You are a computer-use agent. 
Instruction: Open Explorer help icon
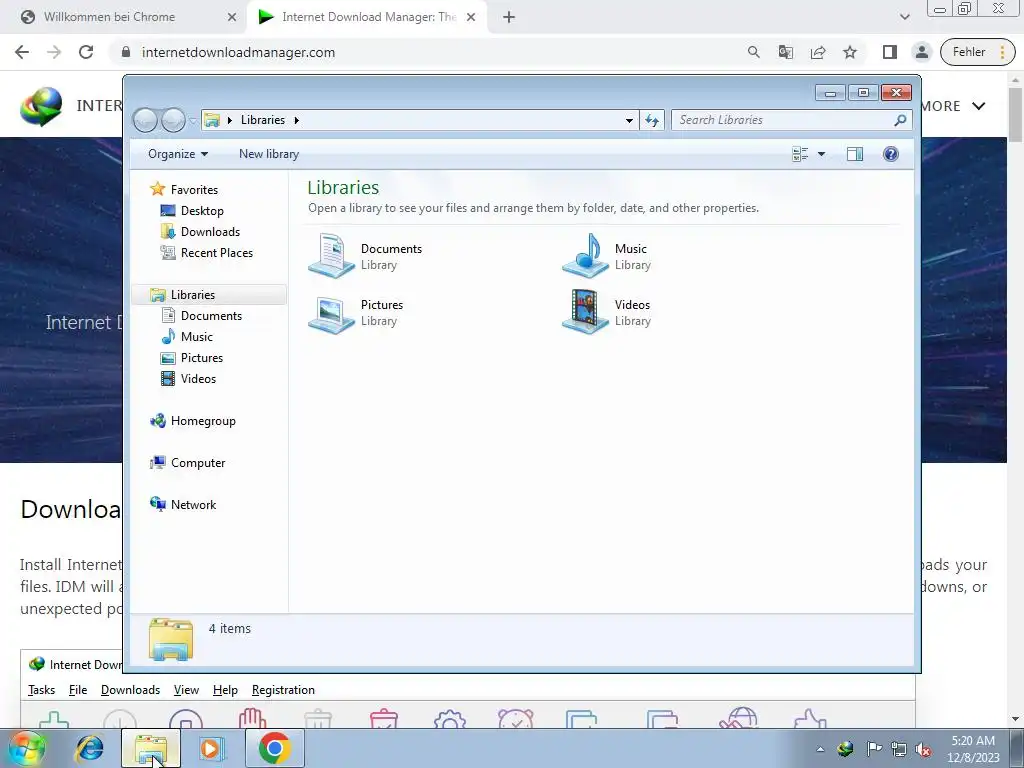891,154
